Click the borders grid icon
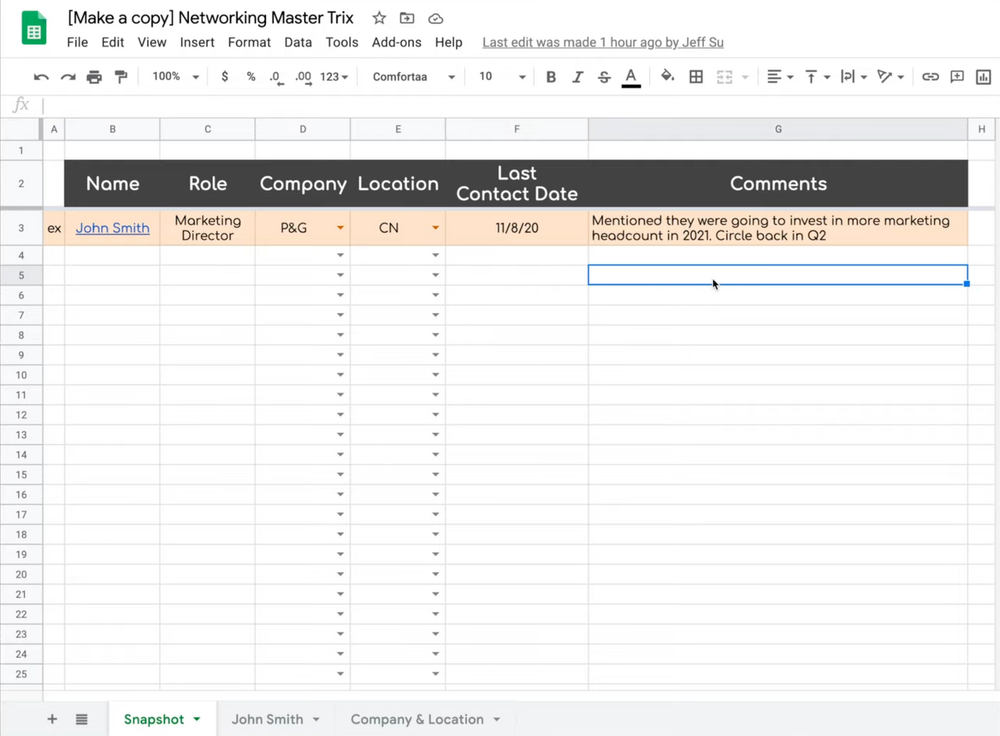 (696, 77)
